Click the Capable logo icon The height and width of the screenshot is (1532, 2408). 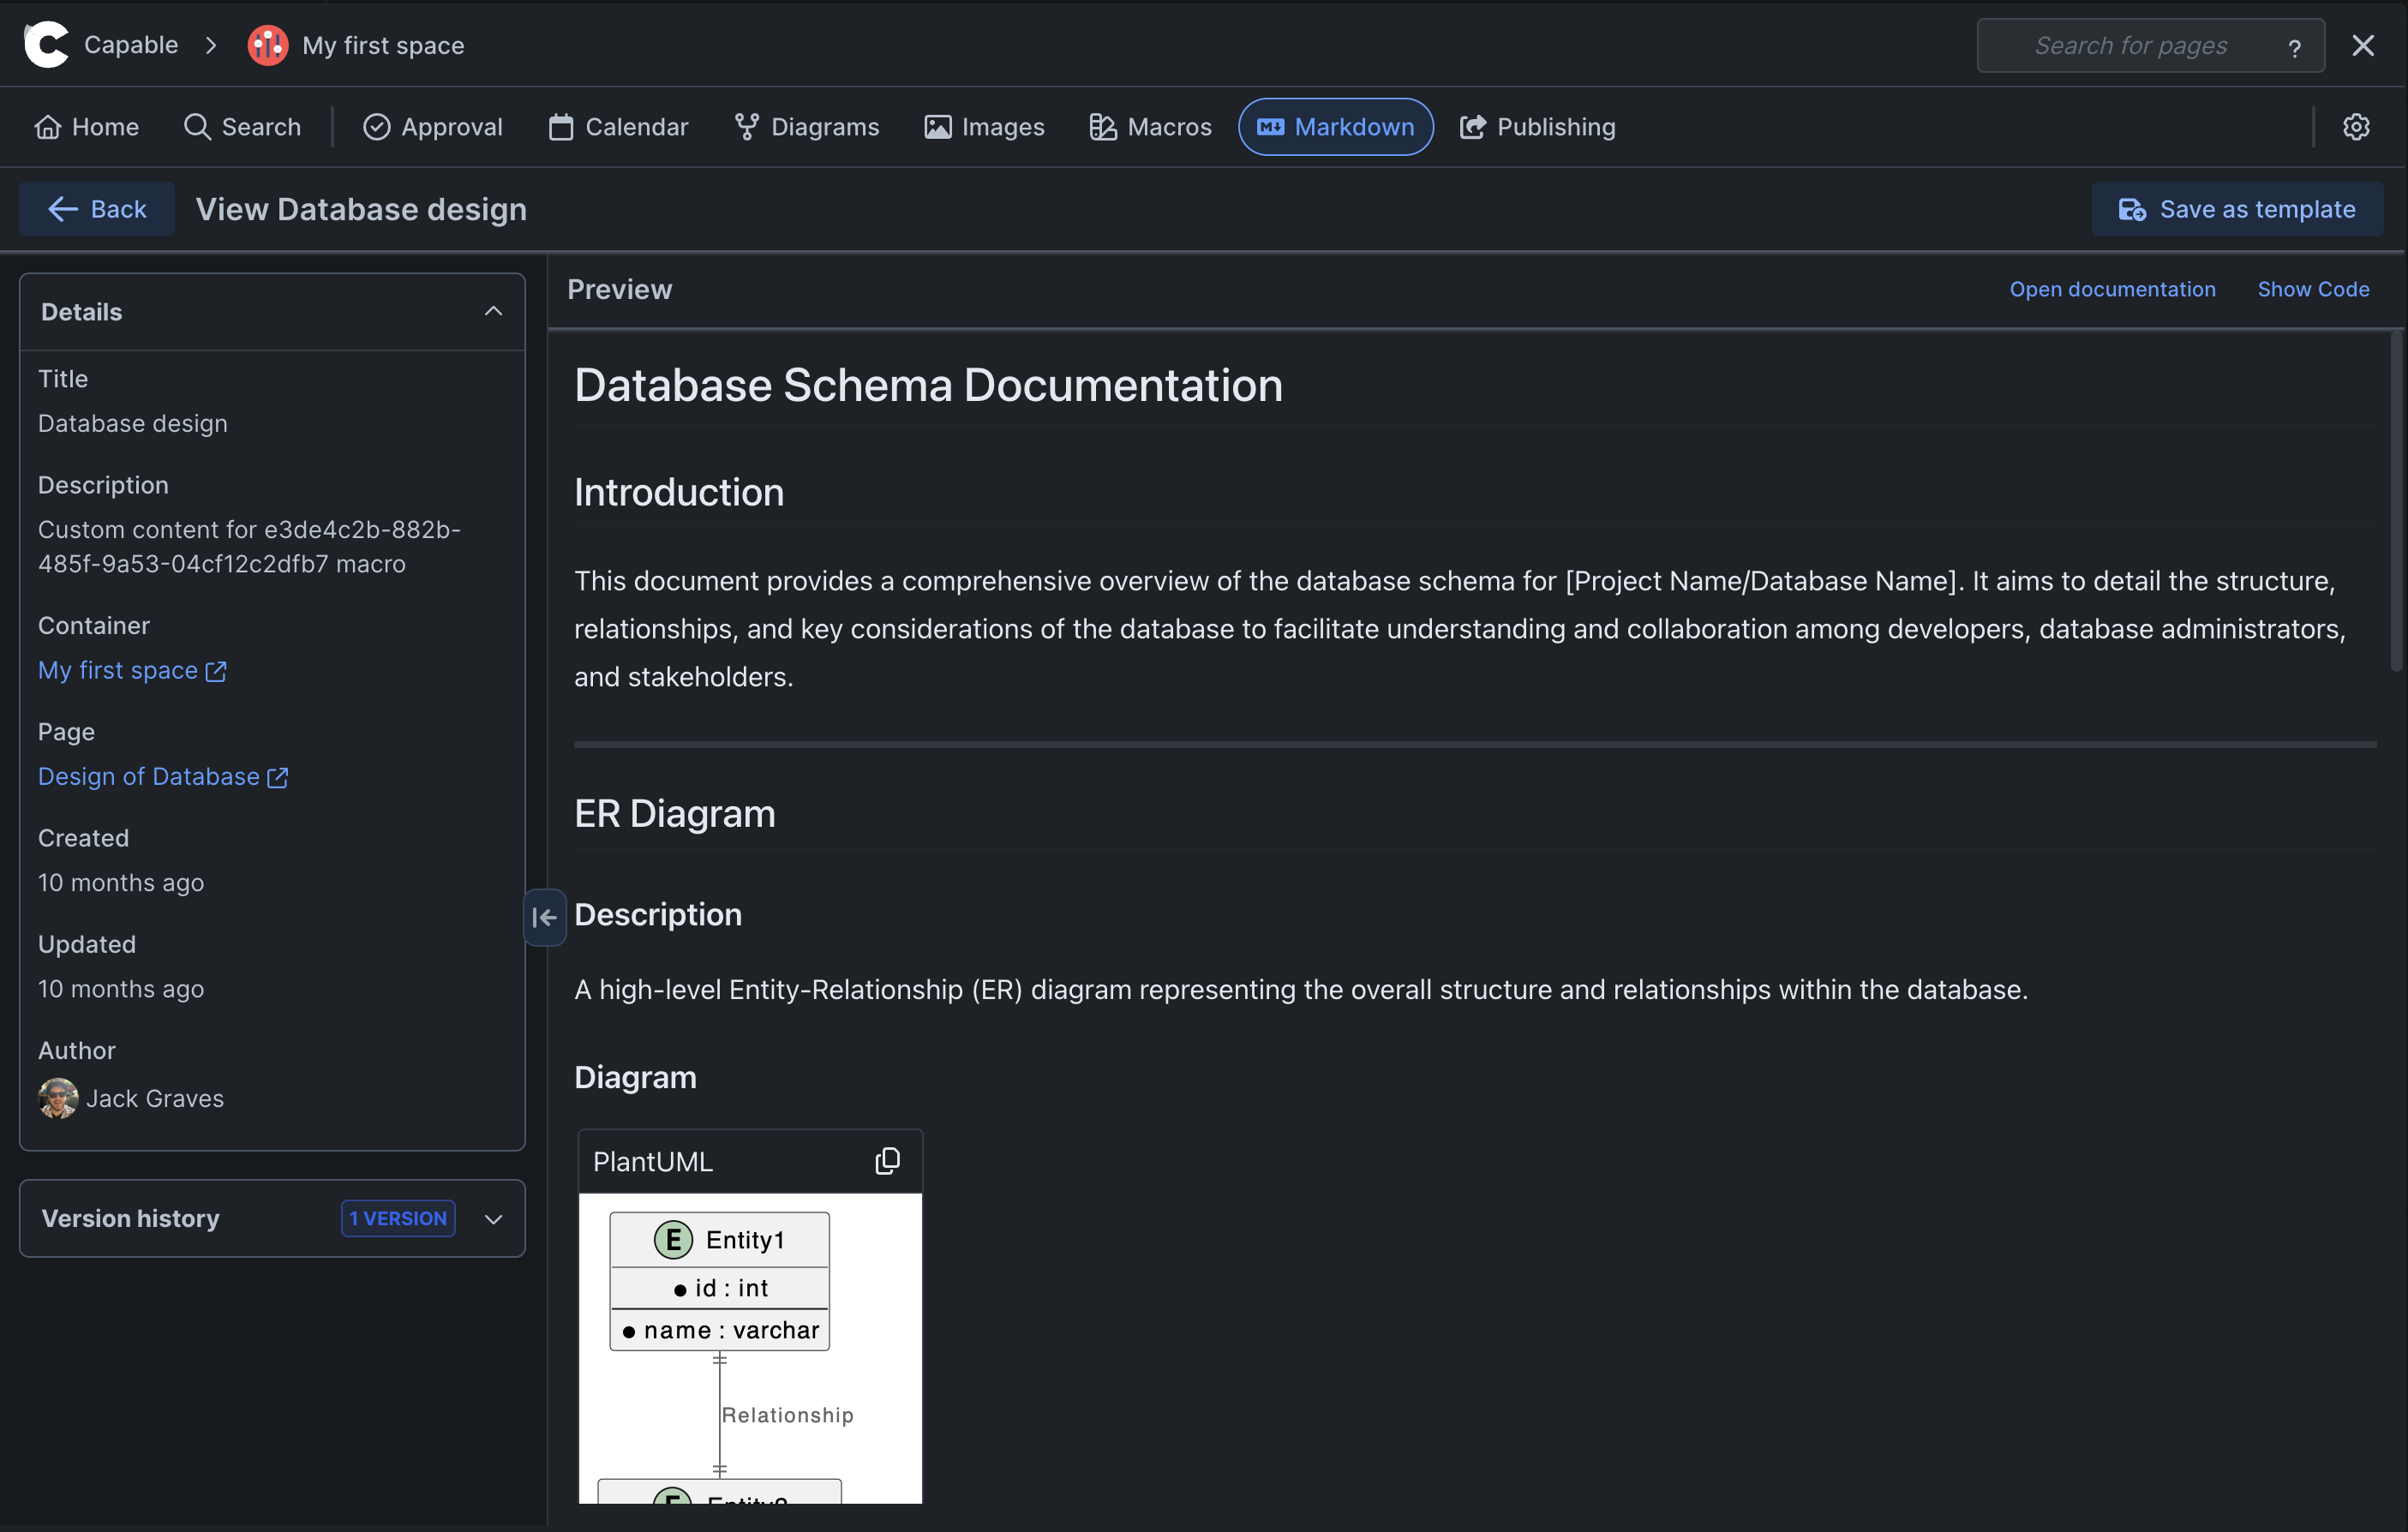pyautogui.click(x=46, y=45)
